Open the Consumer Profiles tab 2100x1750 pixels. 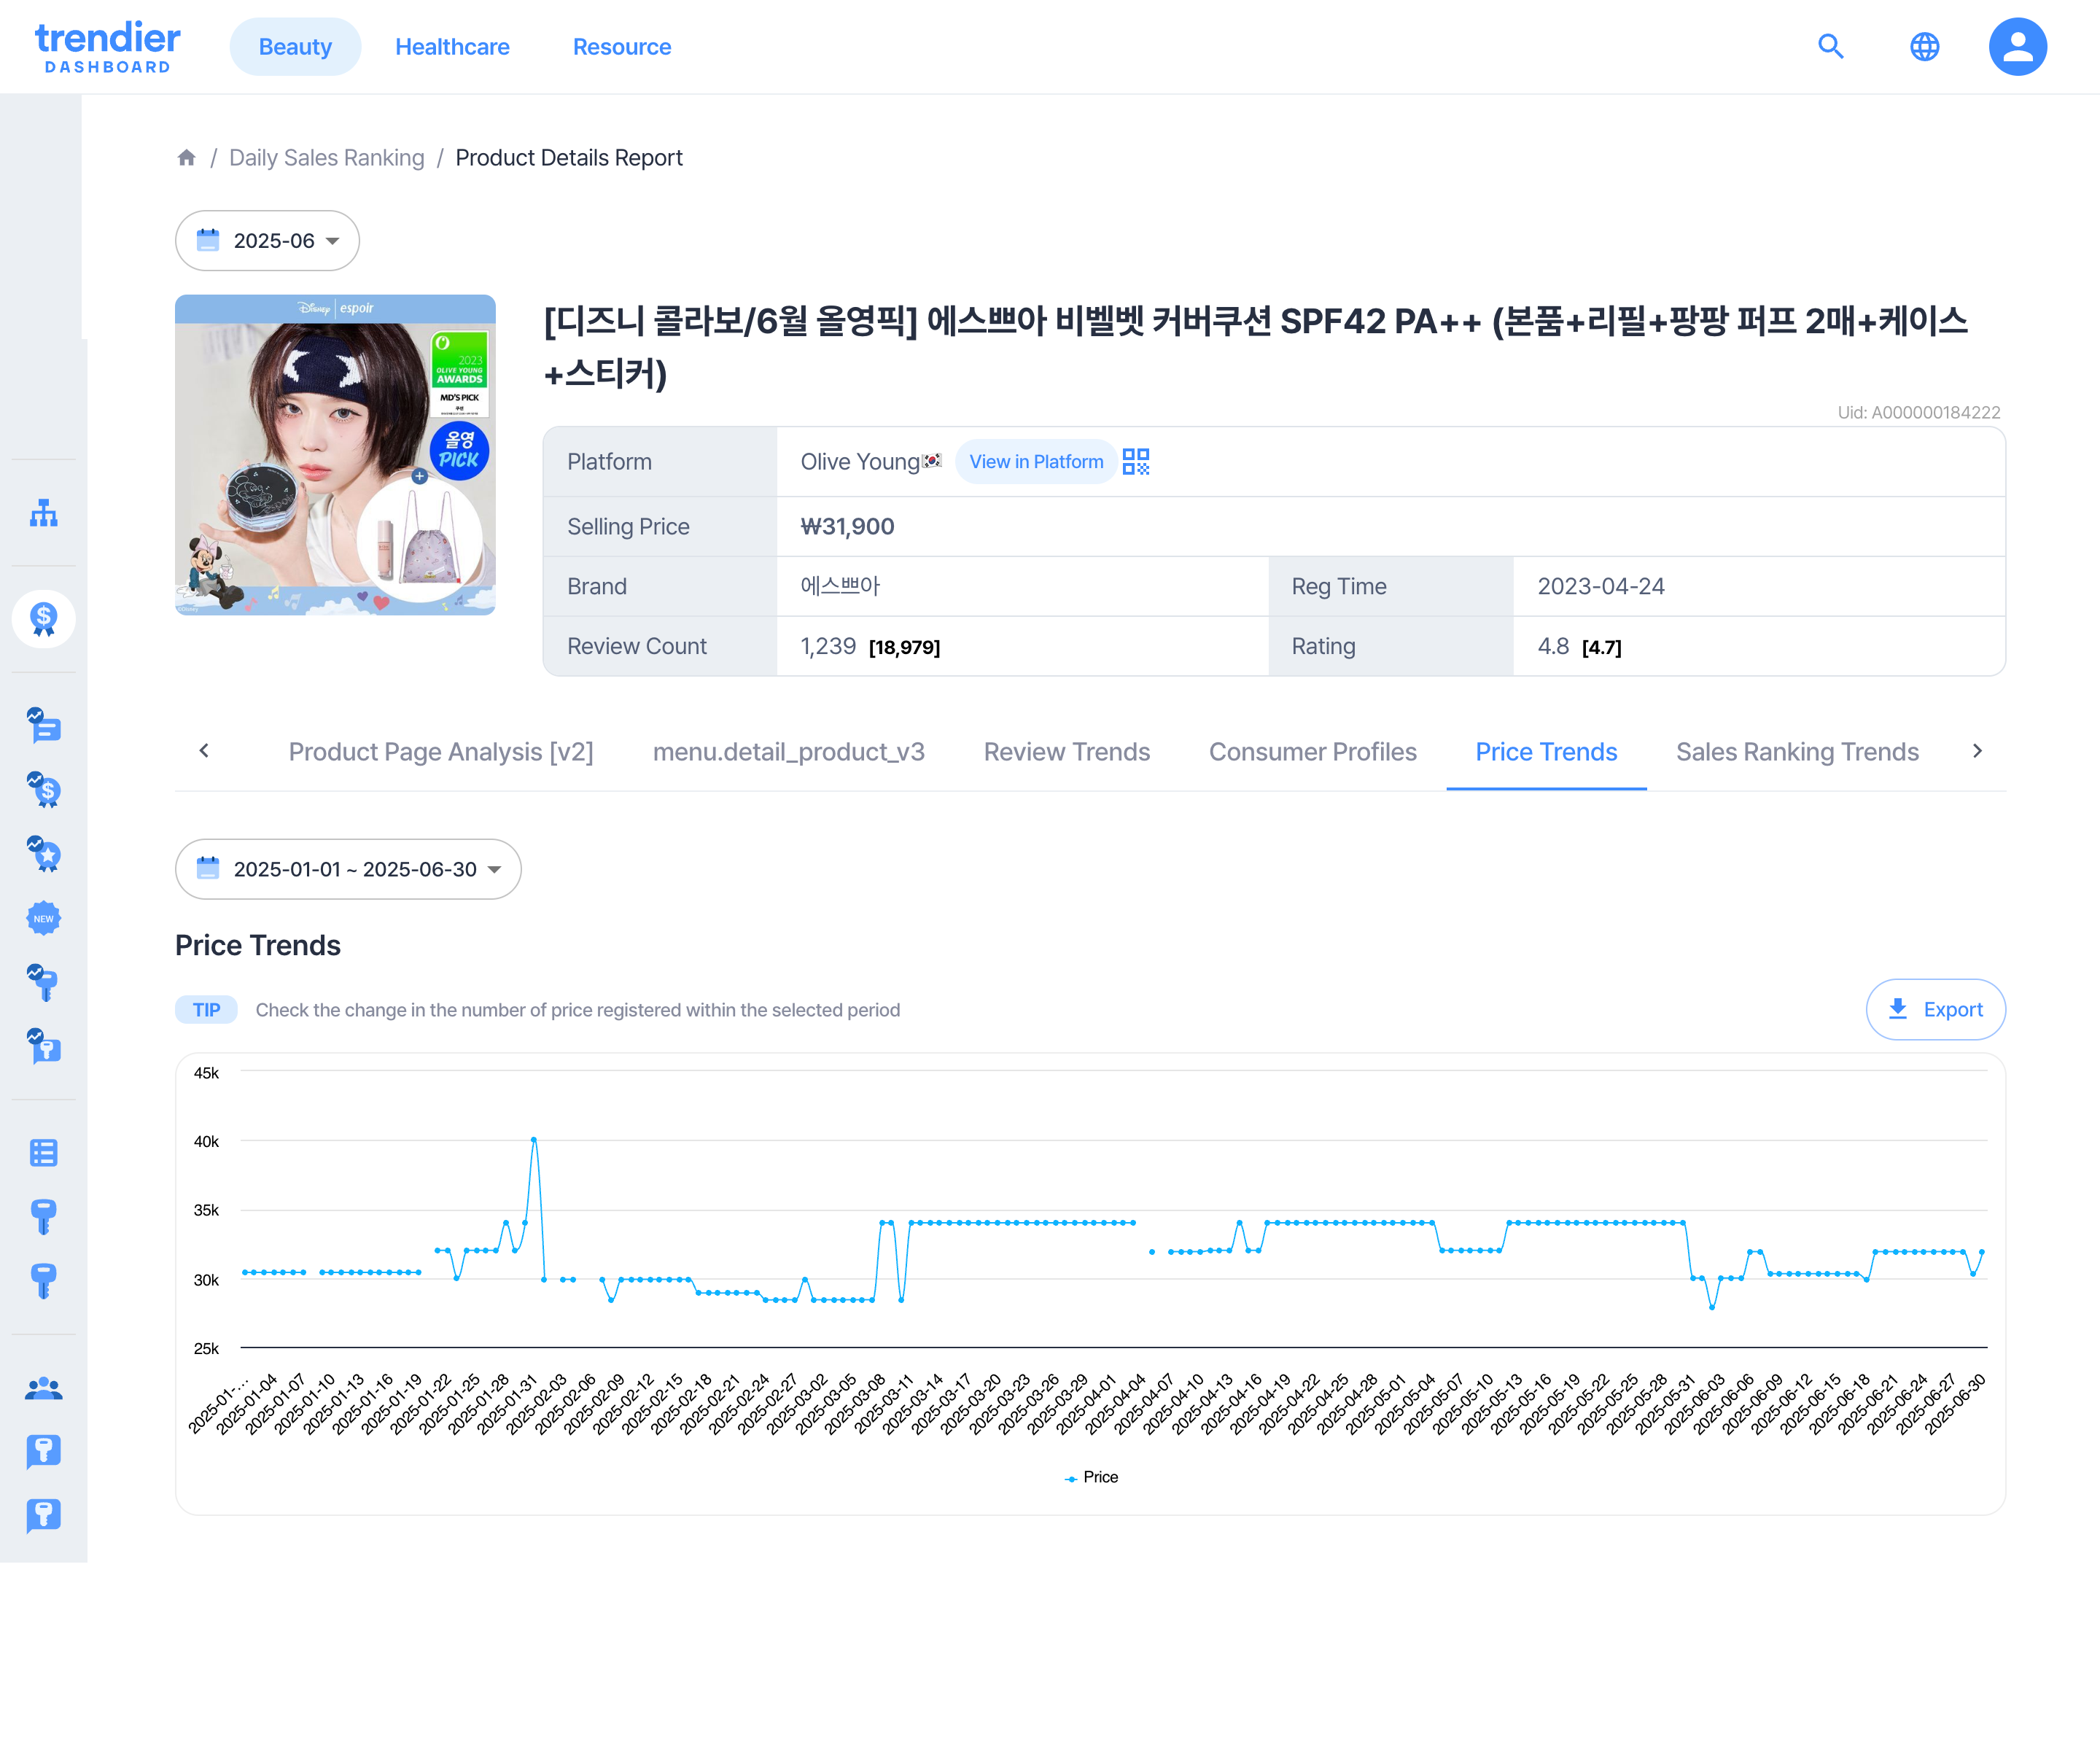tap(1312, 751)
